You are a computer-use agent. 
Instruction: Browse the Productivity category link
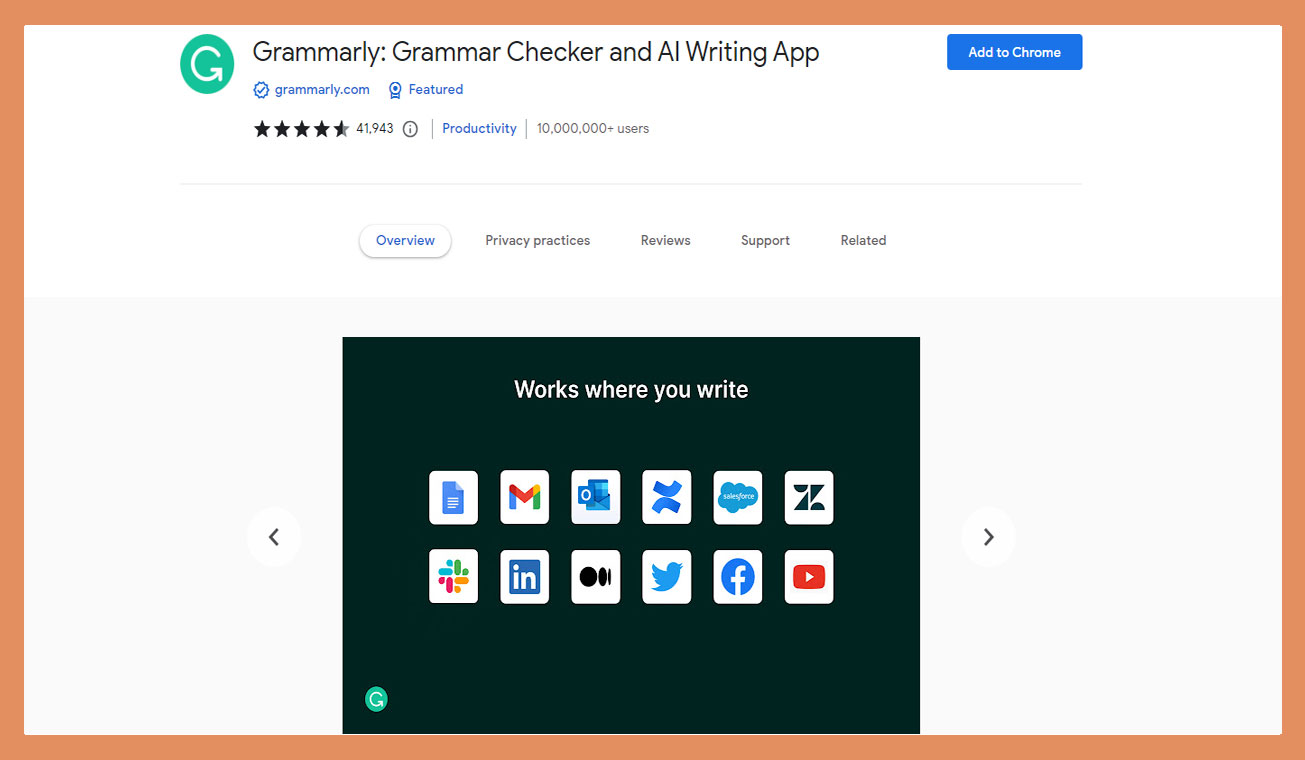[479, 128]
